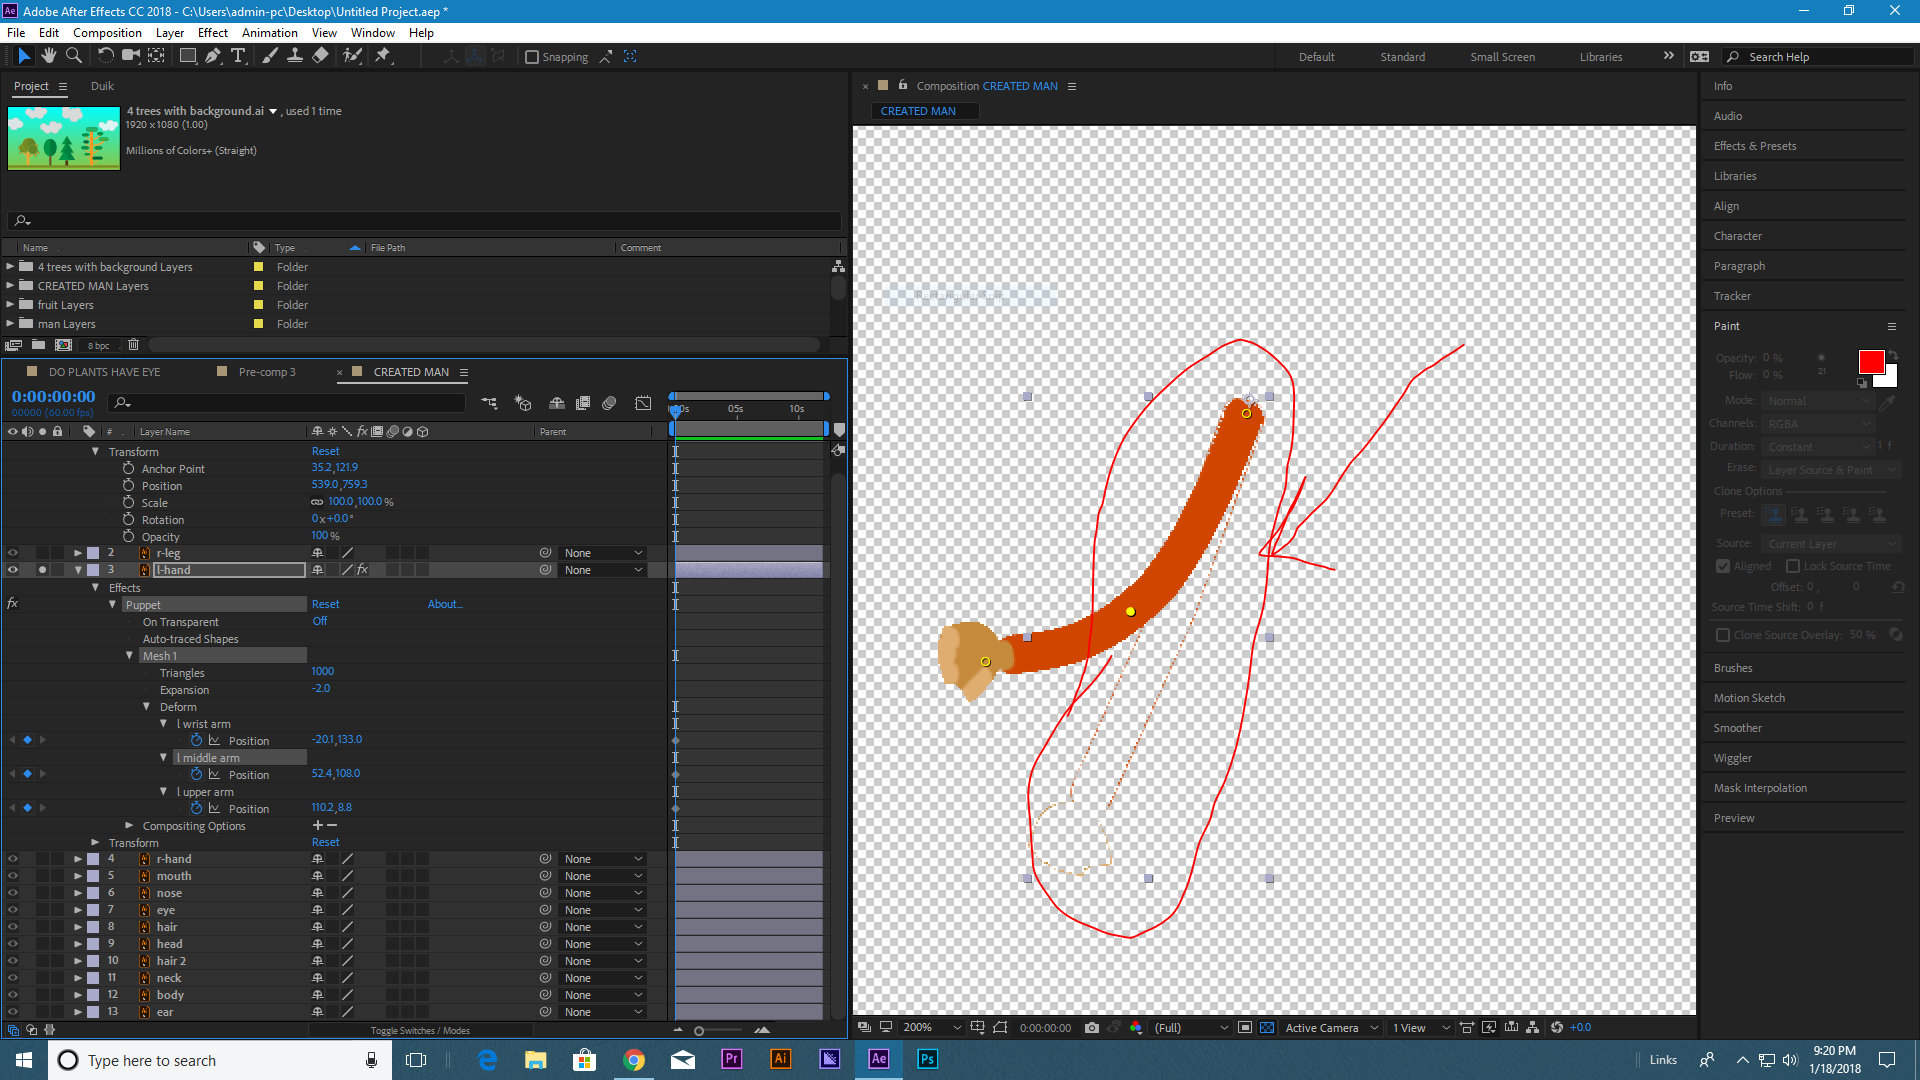Viewport: 1920px width, 1080px height.
Task: Select the Puppet Pin tool
Action: click(x=383, y=56)
